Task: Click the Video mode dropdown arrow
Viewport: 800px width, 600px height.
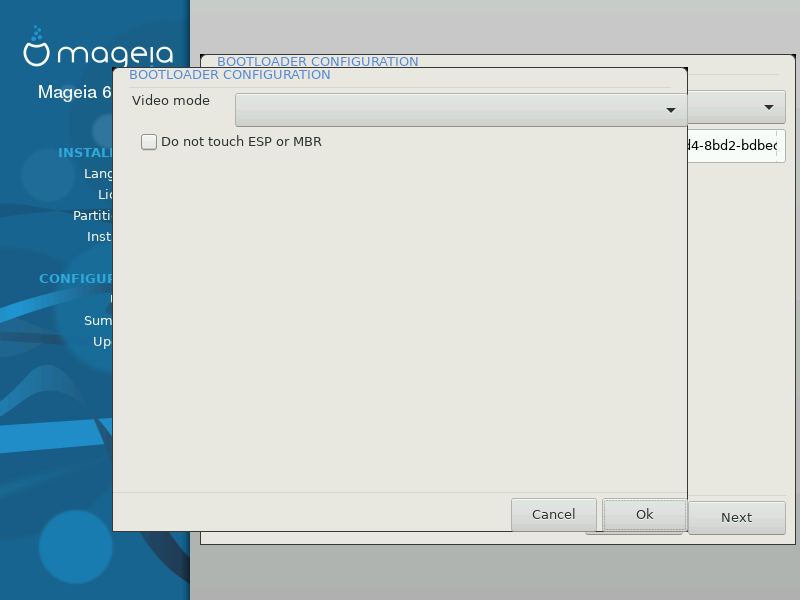Action: [671, 110]
